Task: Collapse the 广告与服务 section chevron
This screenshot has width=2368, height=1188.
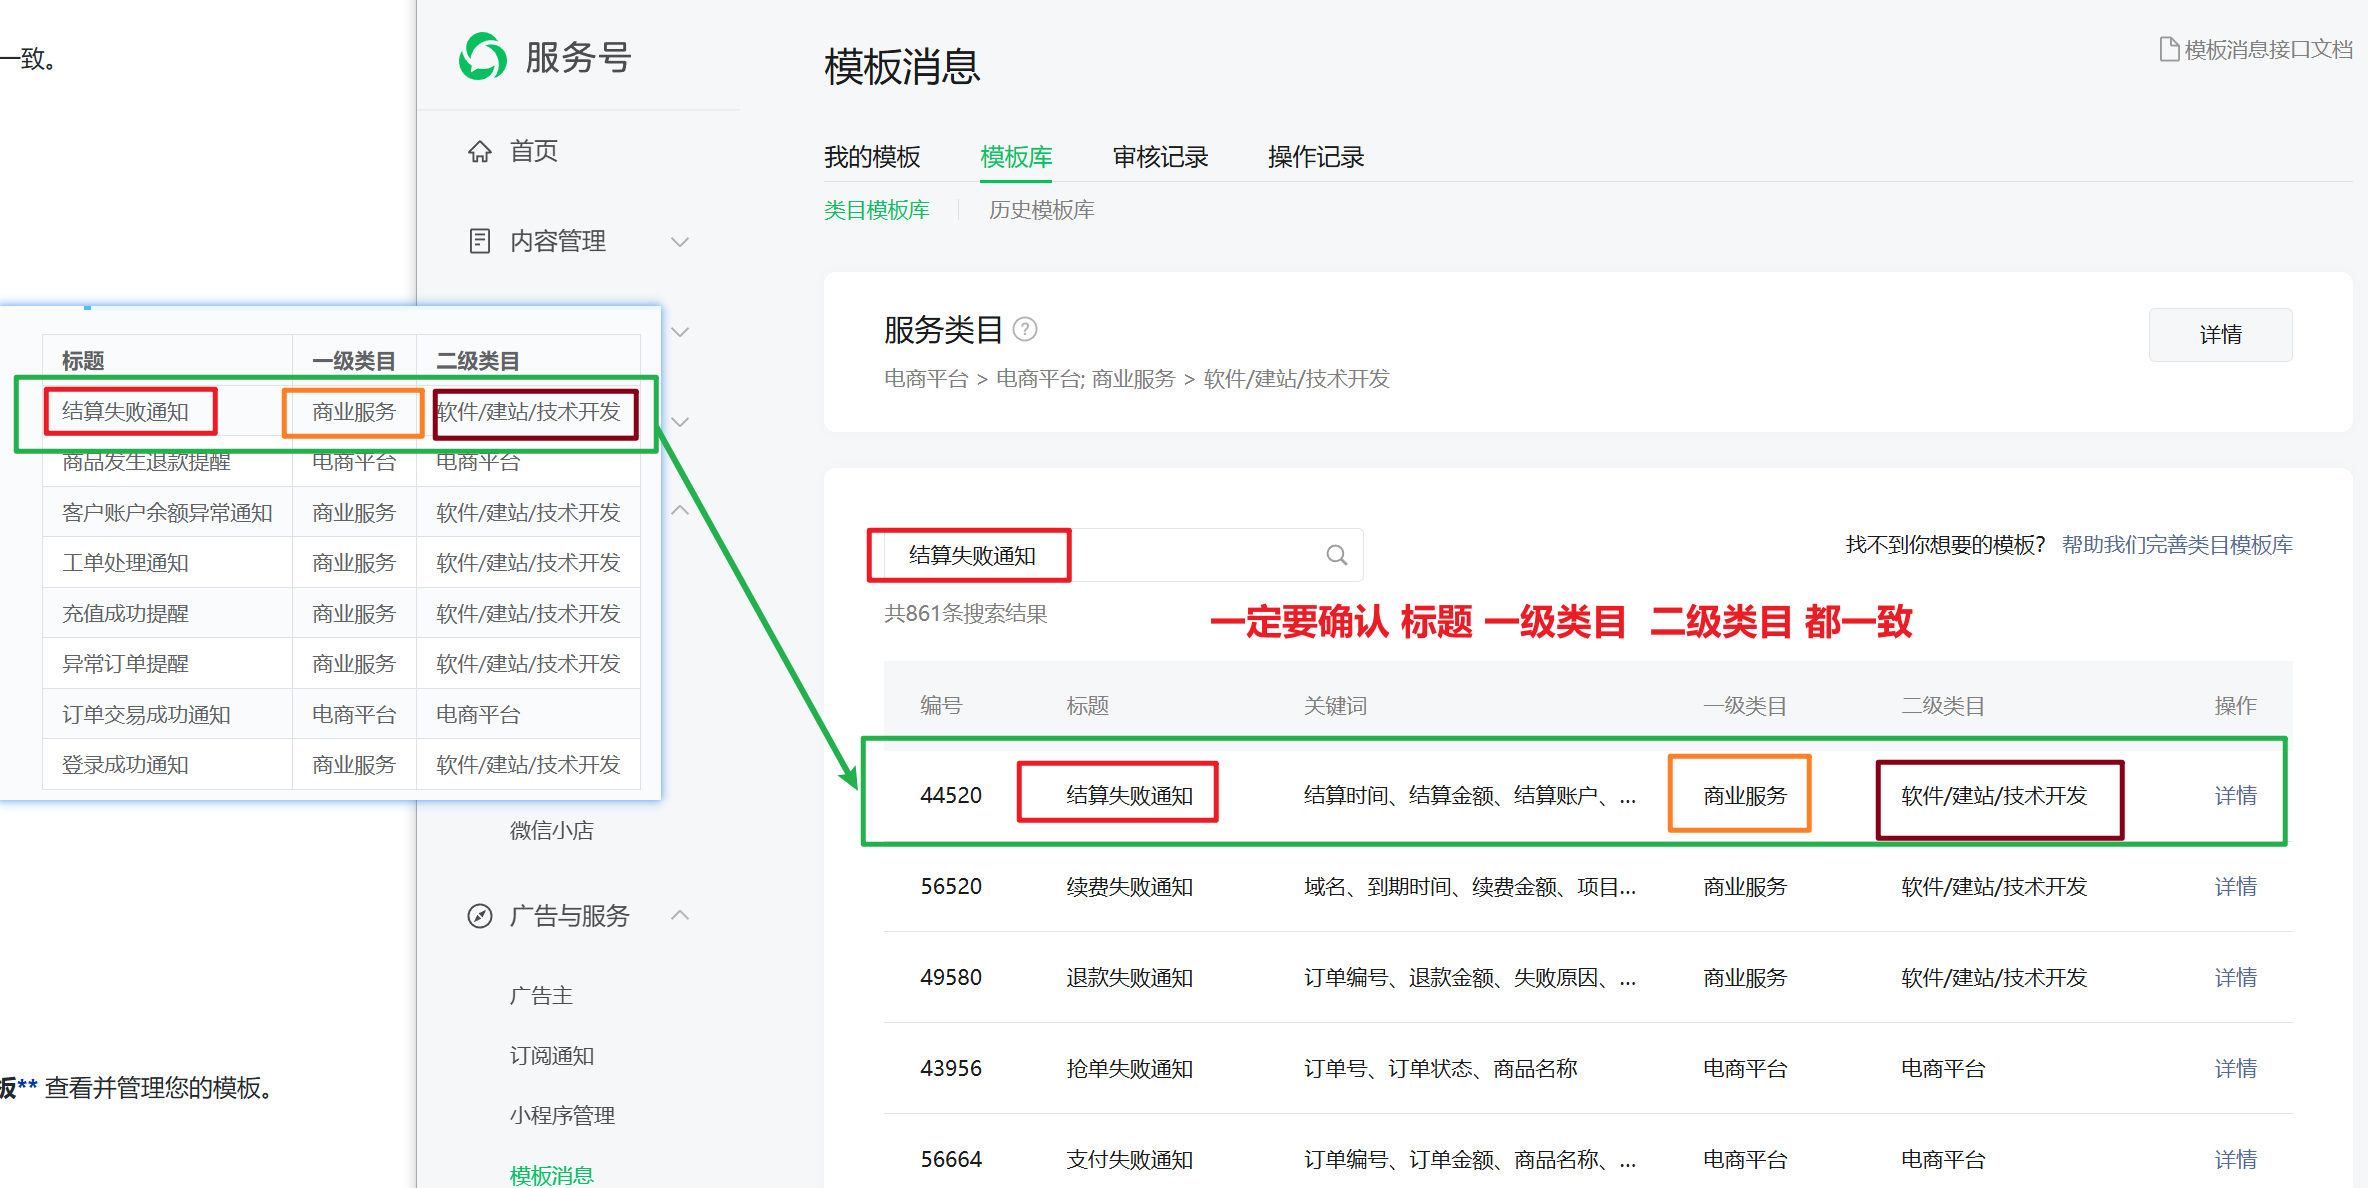Action: [x=680, y=916]
